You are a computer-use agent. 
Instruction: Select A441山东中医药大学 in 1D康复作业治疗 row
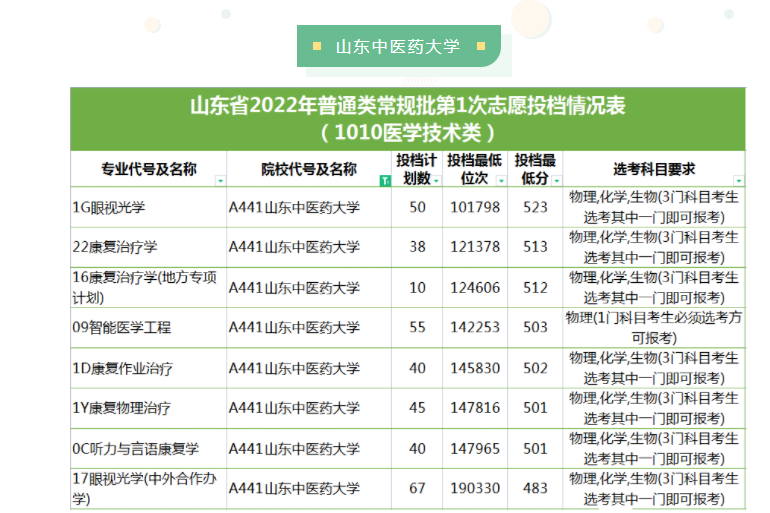click(294, 368)
